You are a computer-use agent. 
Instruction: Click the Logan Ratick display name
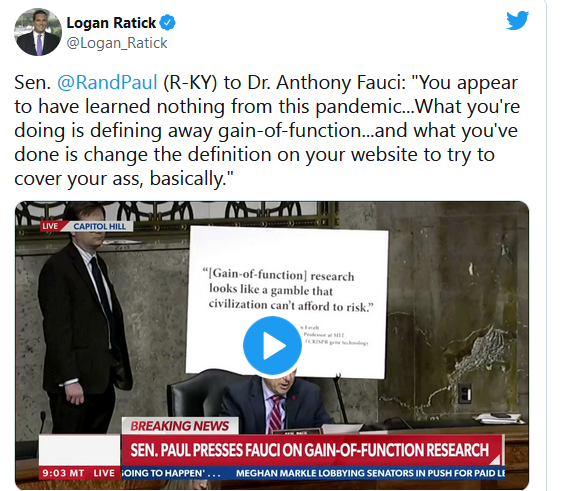[x=111, y=23]
